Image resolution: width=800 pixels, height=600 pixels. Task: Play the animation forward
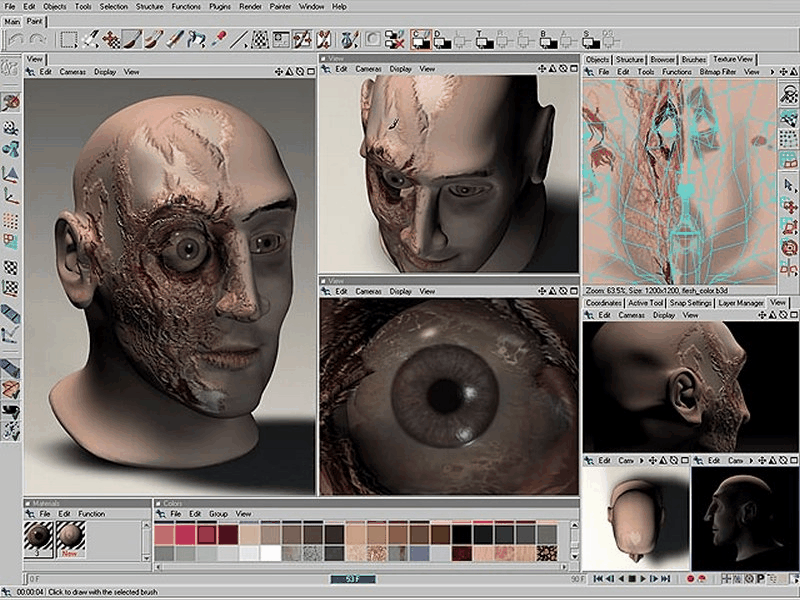[x=643, y=579]
